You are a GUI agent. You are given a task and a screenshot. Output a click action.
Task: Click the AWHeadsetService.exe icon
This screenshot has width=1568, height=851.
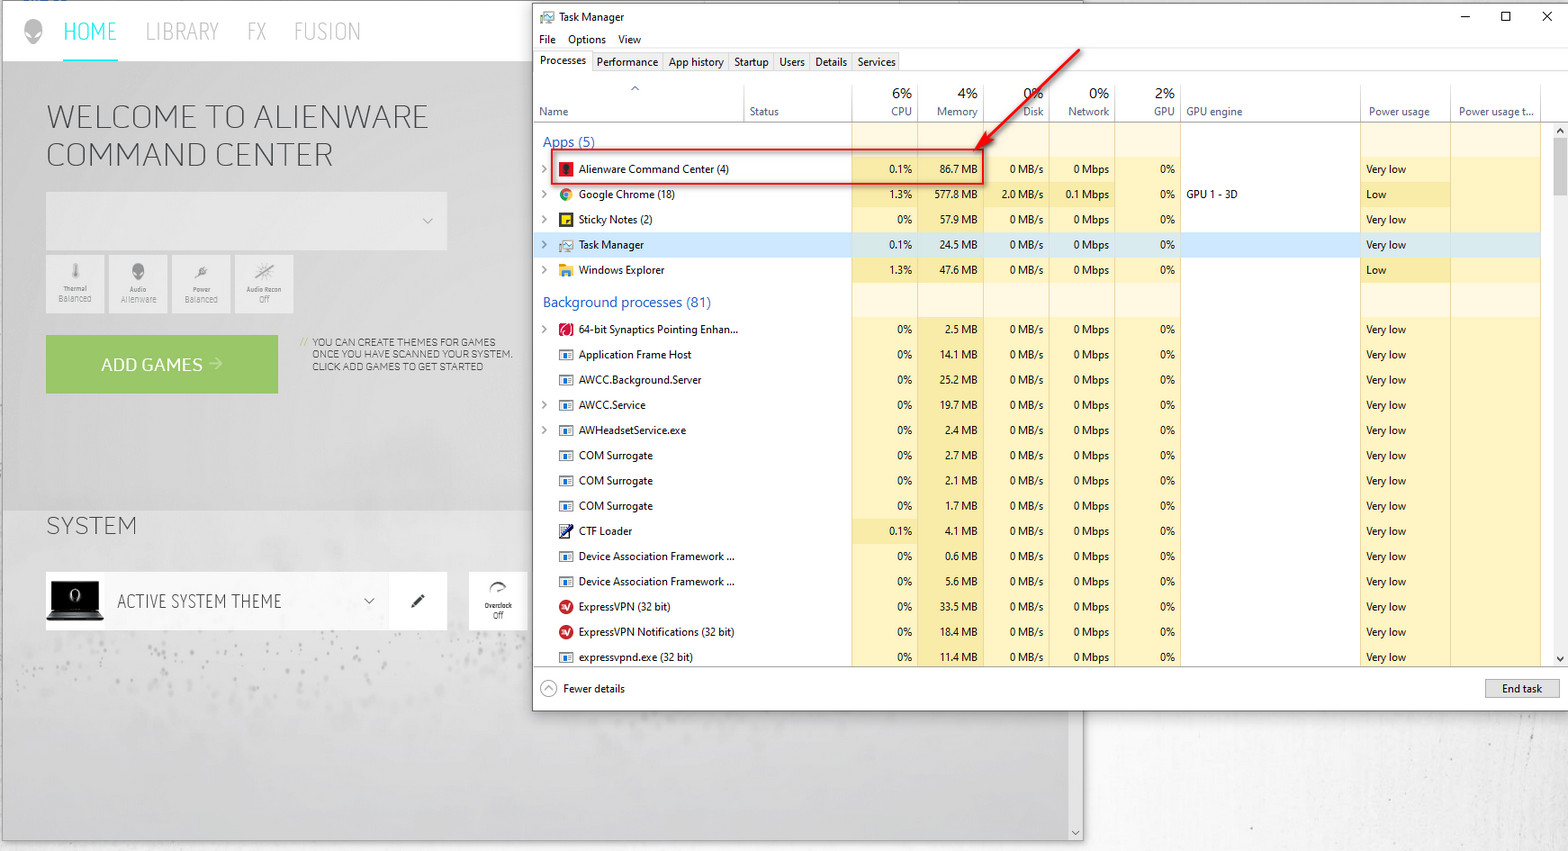click(x=566, y=430)
